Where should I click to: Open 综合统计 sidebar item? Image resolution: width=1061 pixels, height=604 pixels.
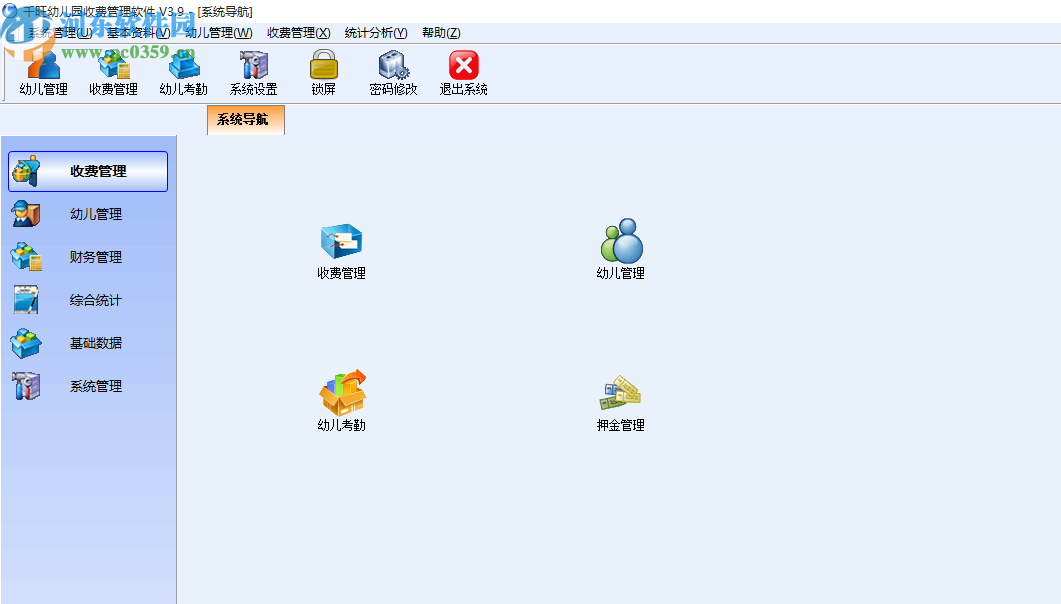point(88,300)
